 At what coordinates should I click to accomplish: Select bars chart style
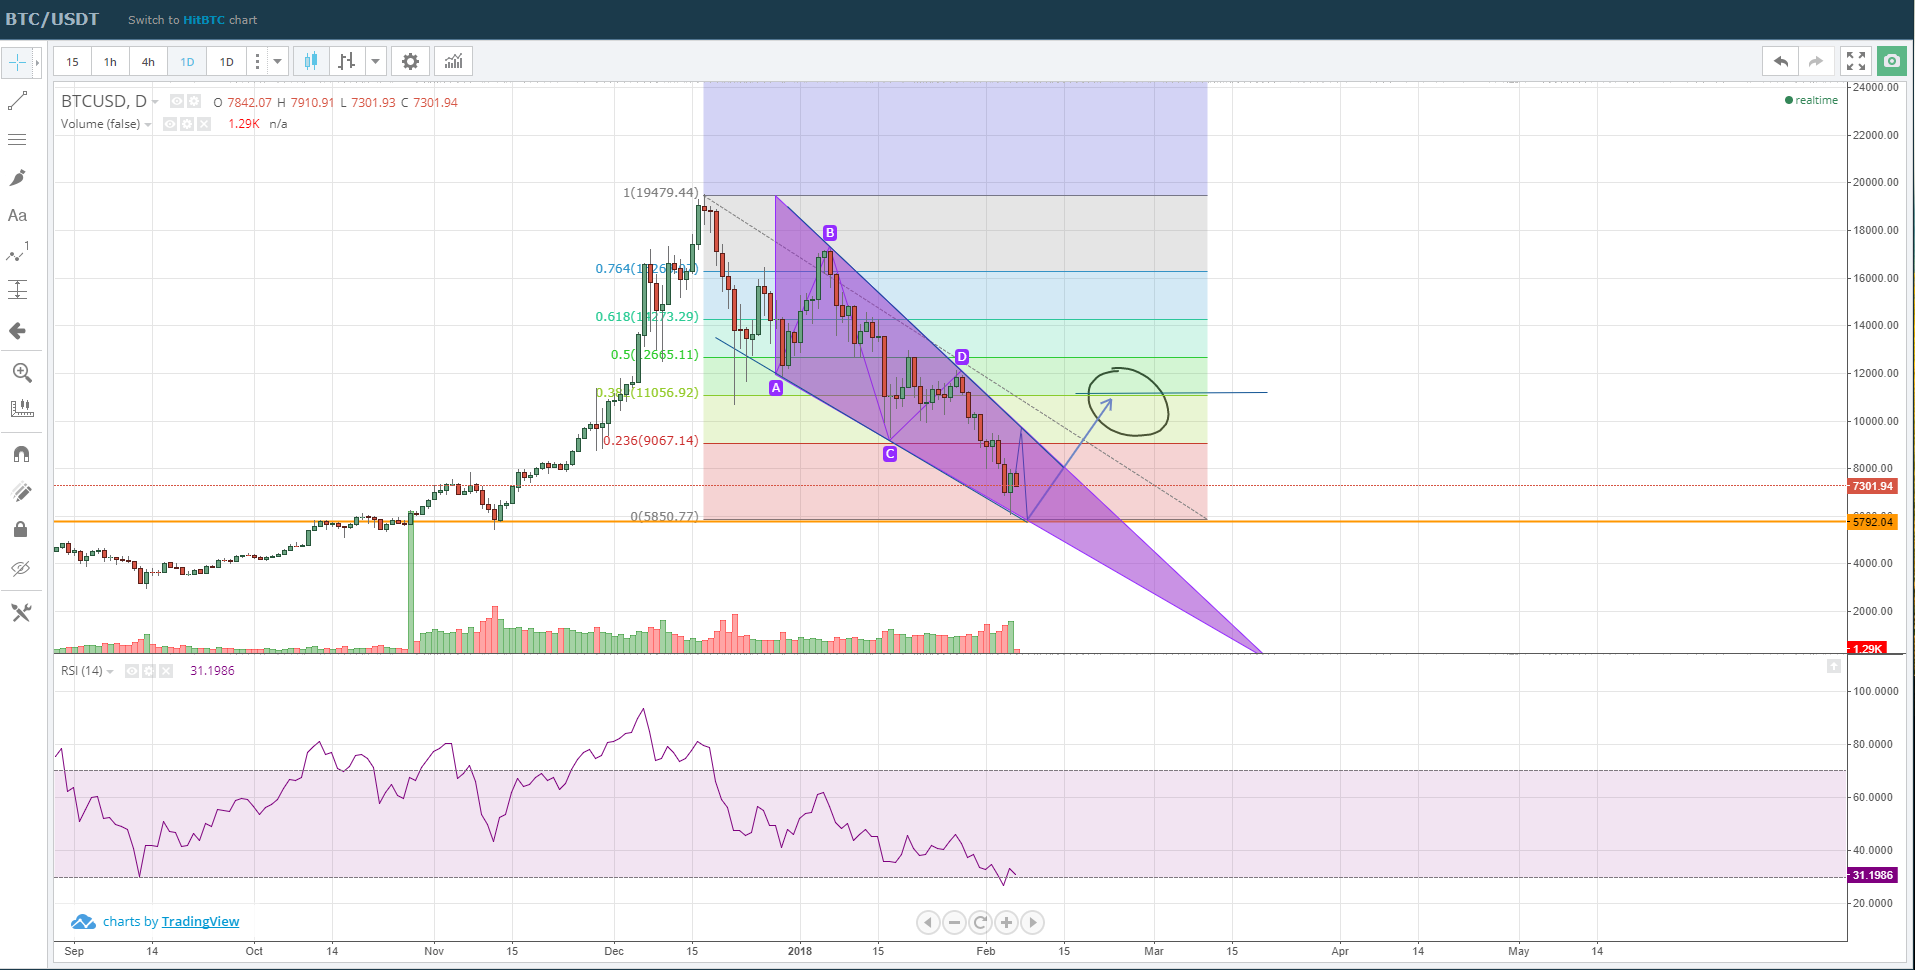coord(347,62)
